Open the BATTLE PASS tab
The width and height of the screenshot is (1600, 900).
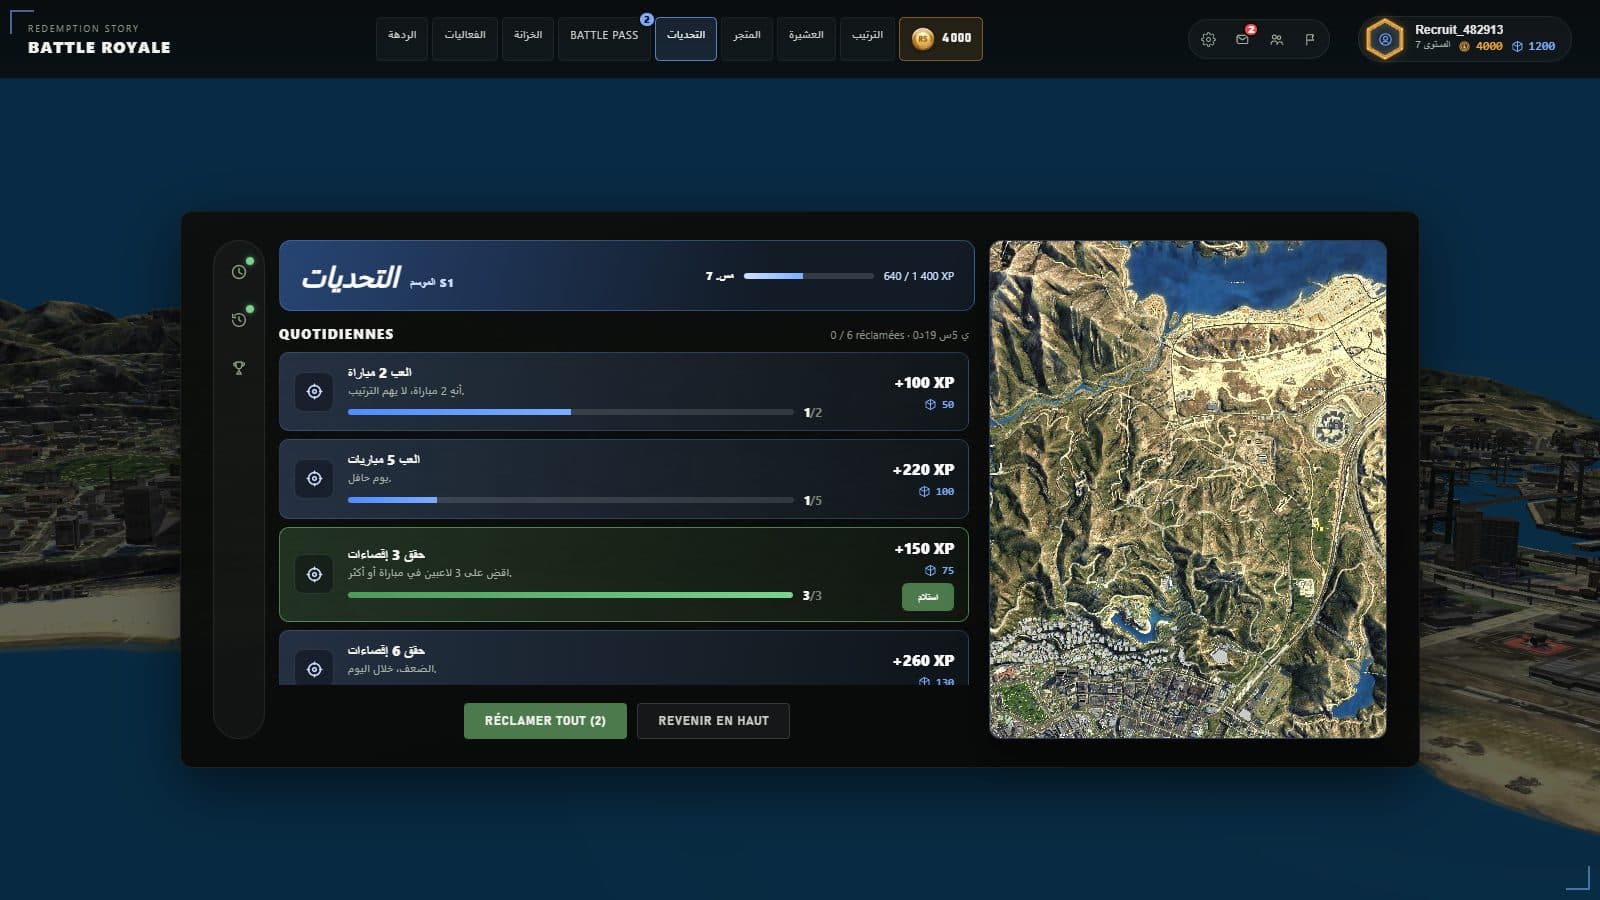point(604,38)
